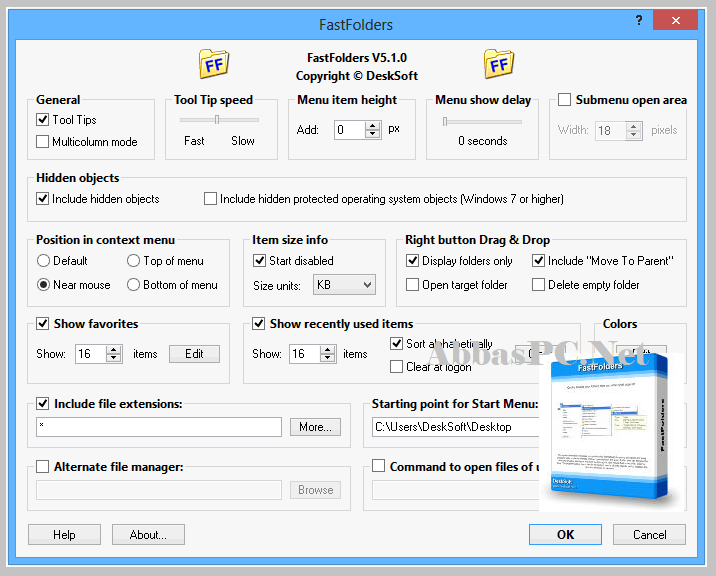Click the "Slow" speed label

(x=242, y=141)
